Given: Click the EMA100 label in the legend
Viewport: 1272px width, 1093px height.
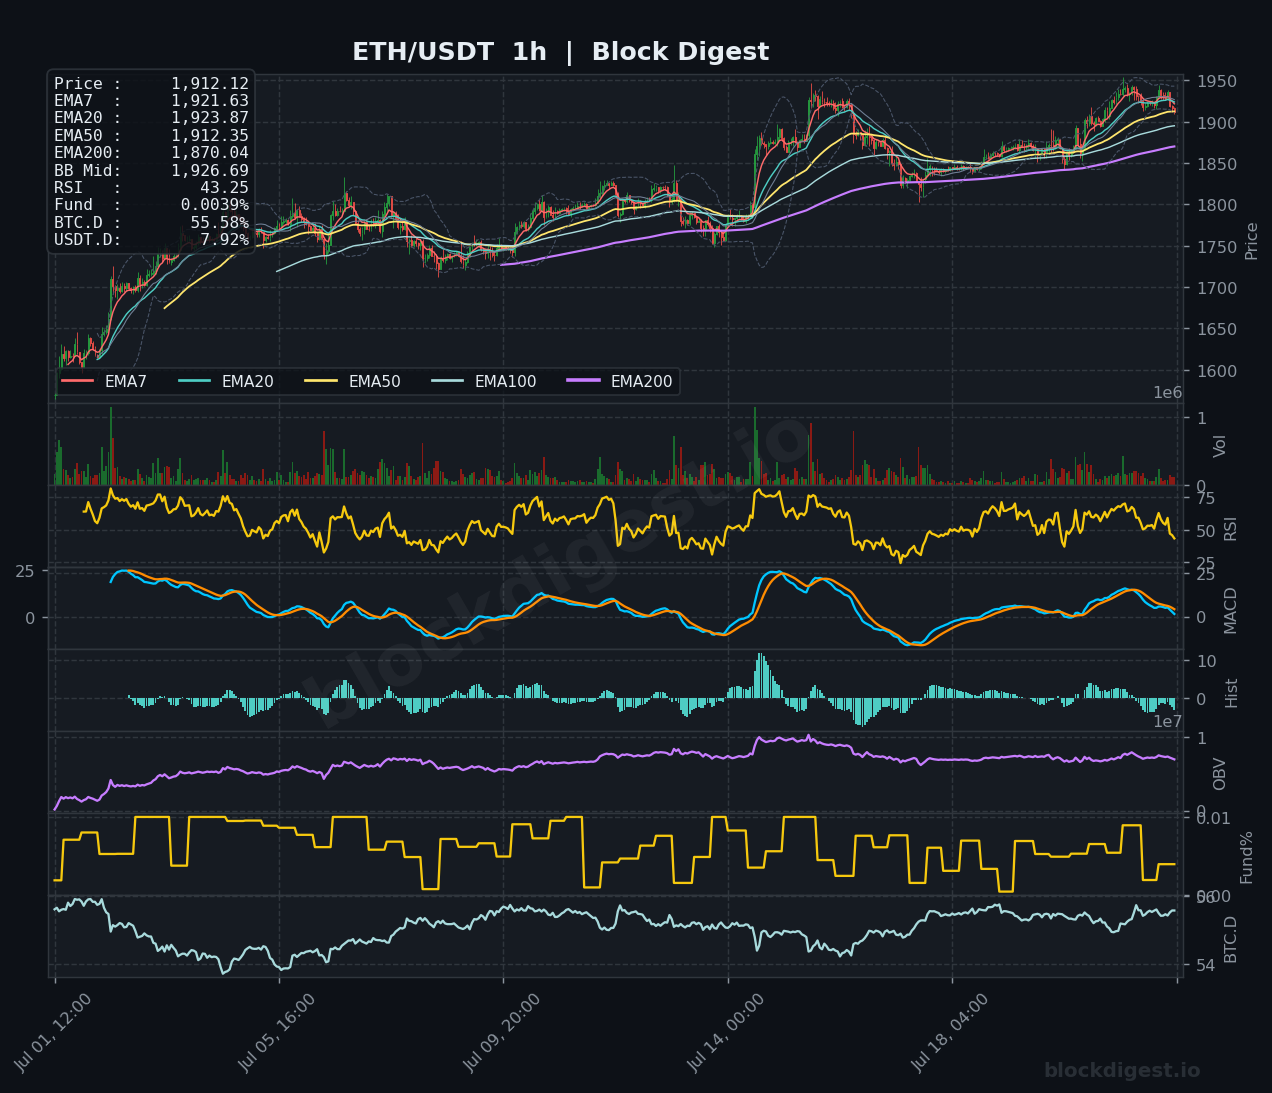Looking at the screenshot, I should point(505,382).
